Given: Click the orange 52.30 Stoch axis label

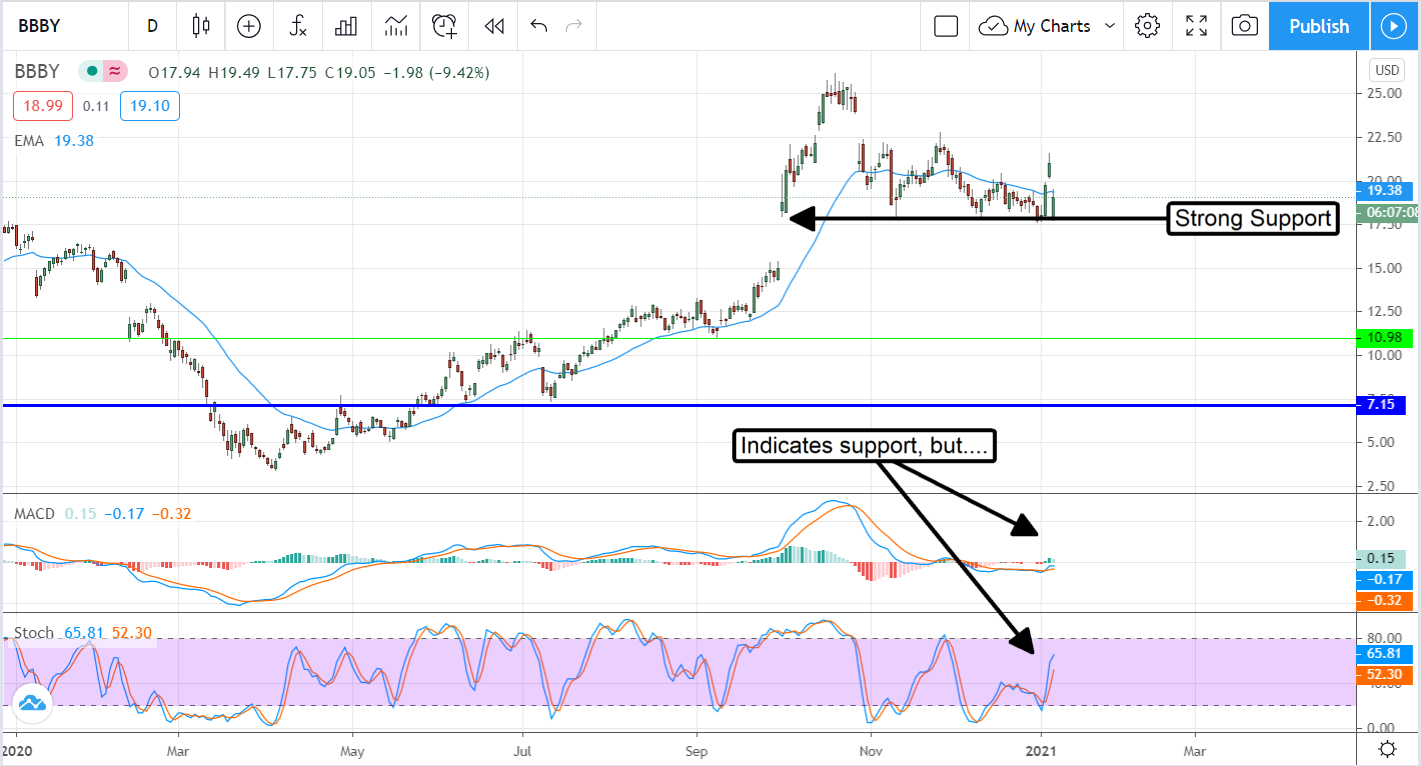Looking at the screenshot, I should click(1385, 674).
